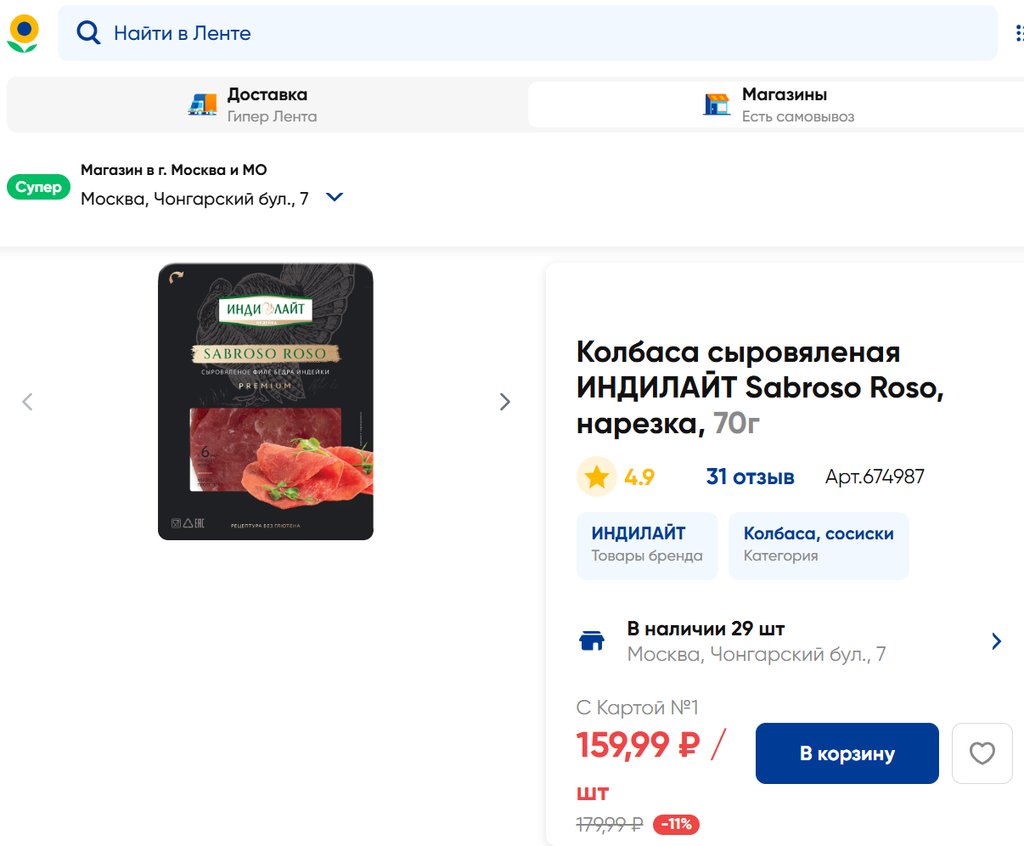Open stock availability details via right chevron
This screenshot has width=1024, height=846.
click(x=996, y=641)
